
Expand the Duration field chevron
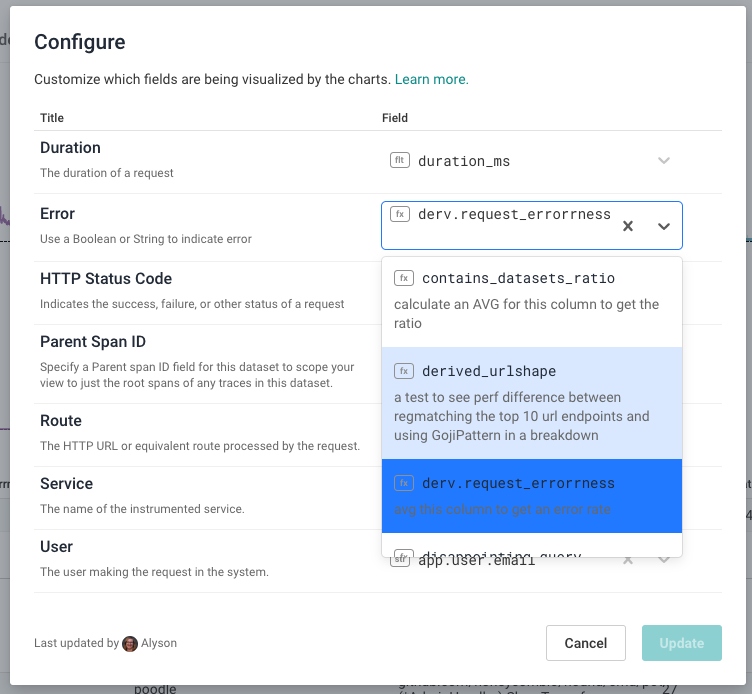pos(663,160)
